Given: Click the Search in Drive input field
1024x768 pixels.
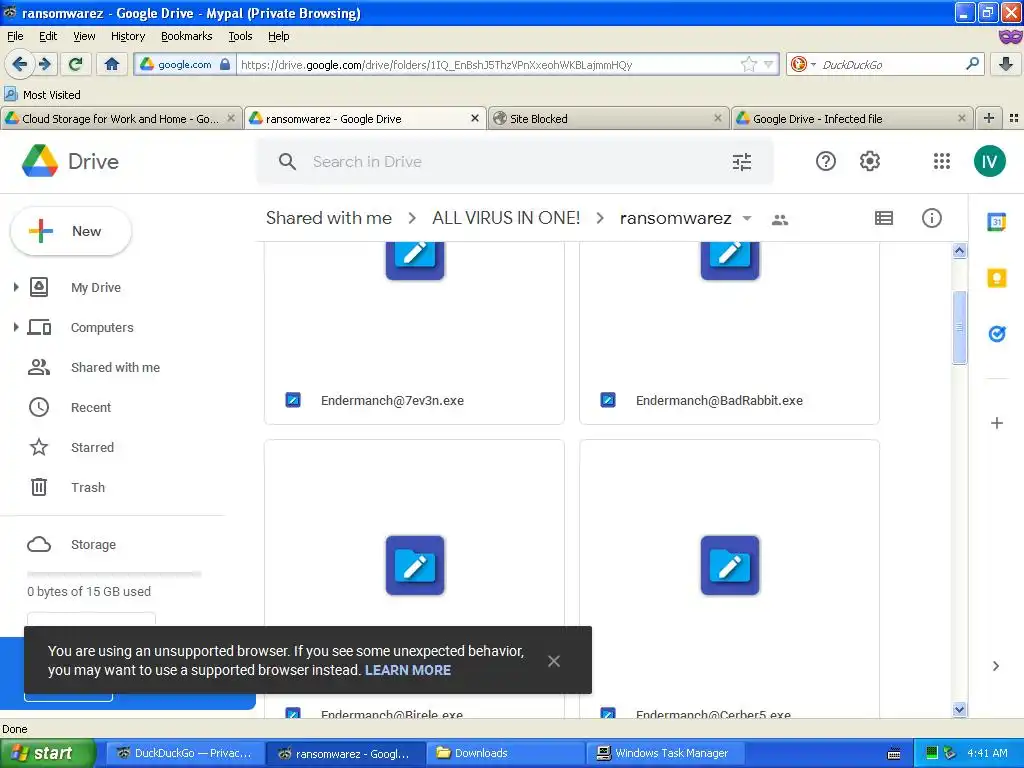Looking at the screenshot, I should pyautogui.click(x=516, y=161).
